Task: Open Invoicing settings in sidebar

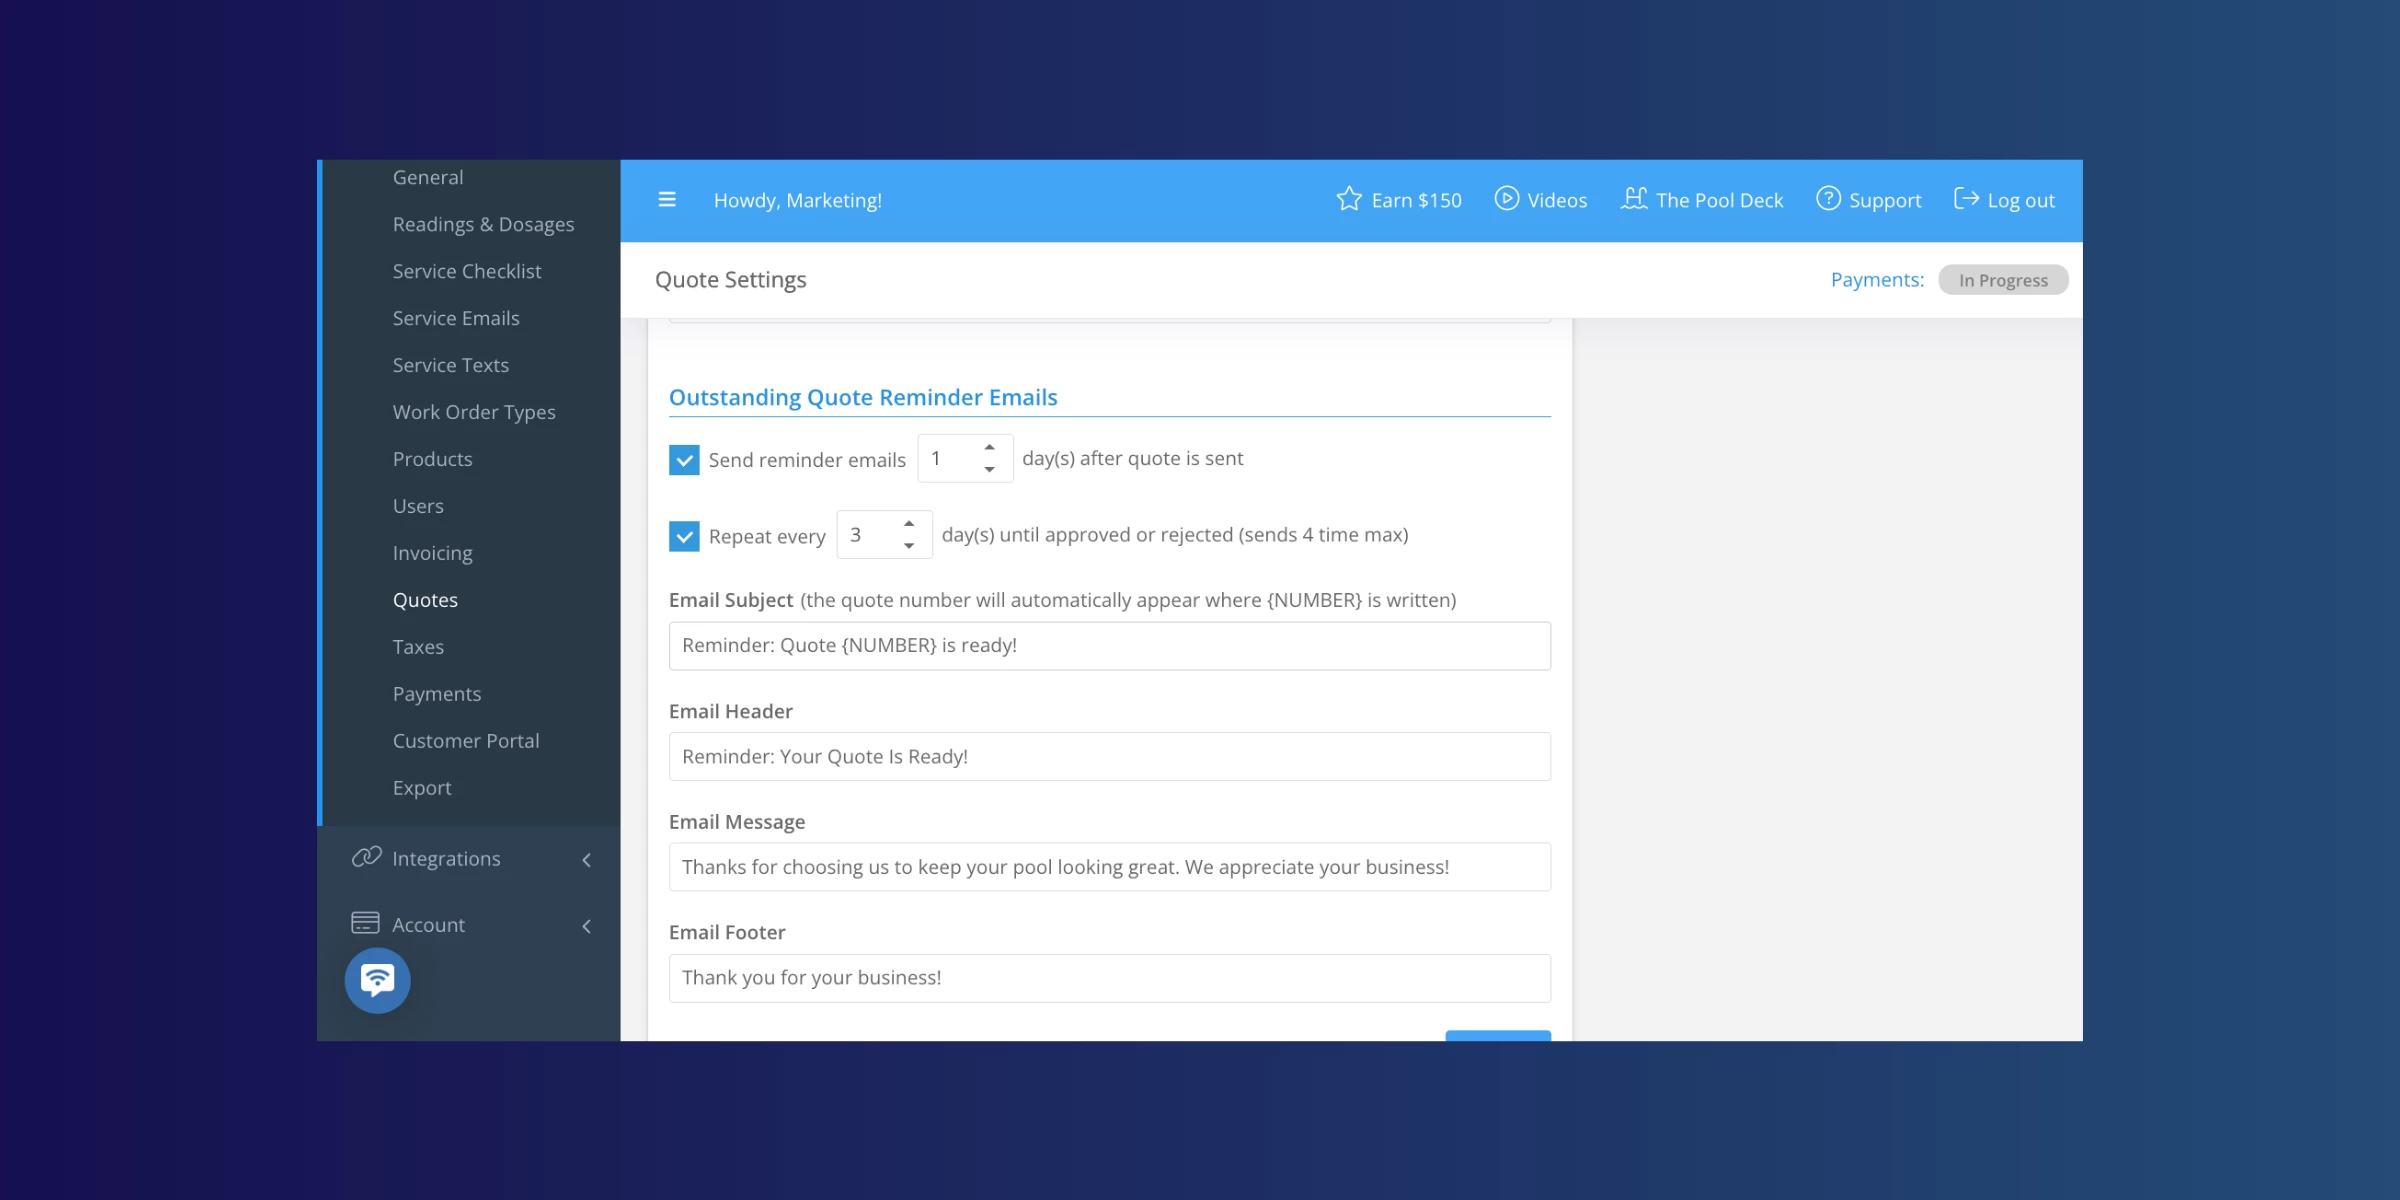Action: click(432, 553)
